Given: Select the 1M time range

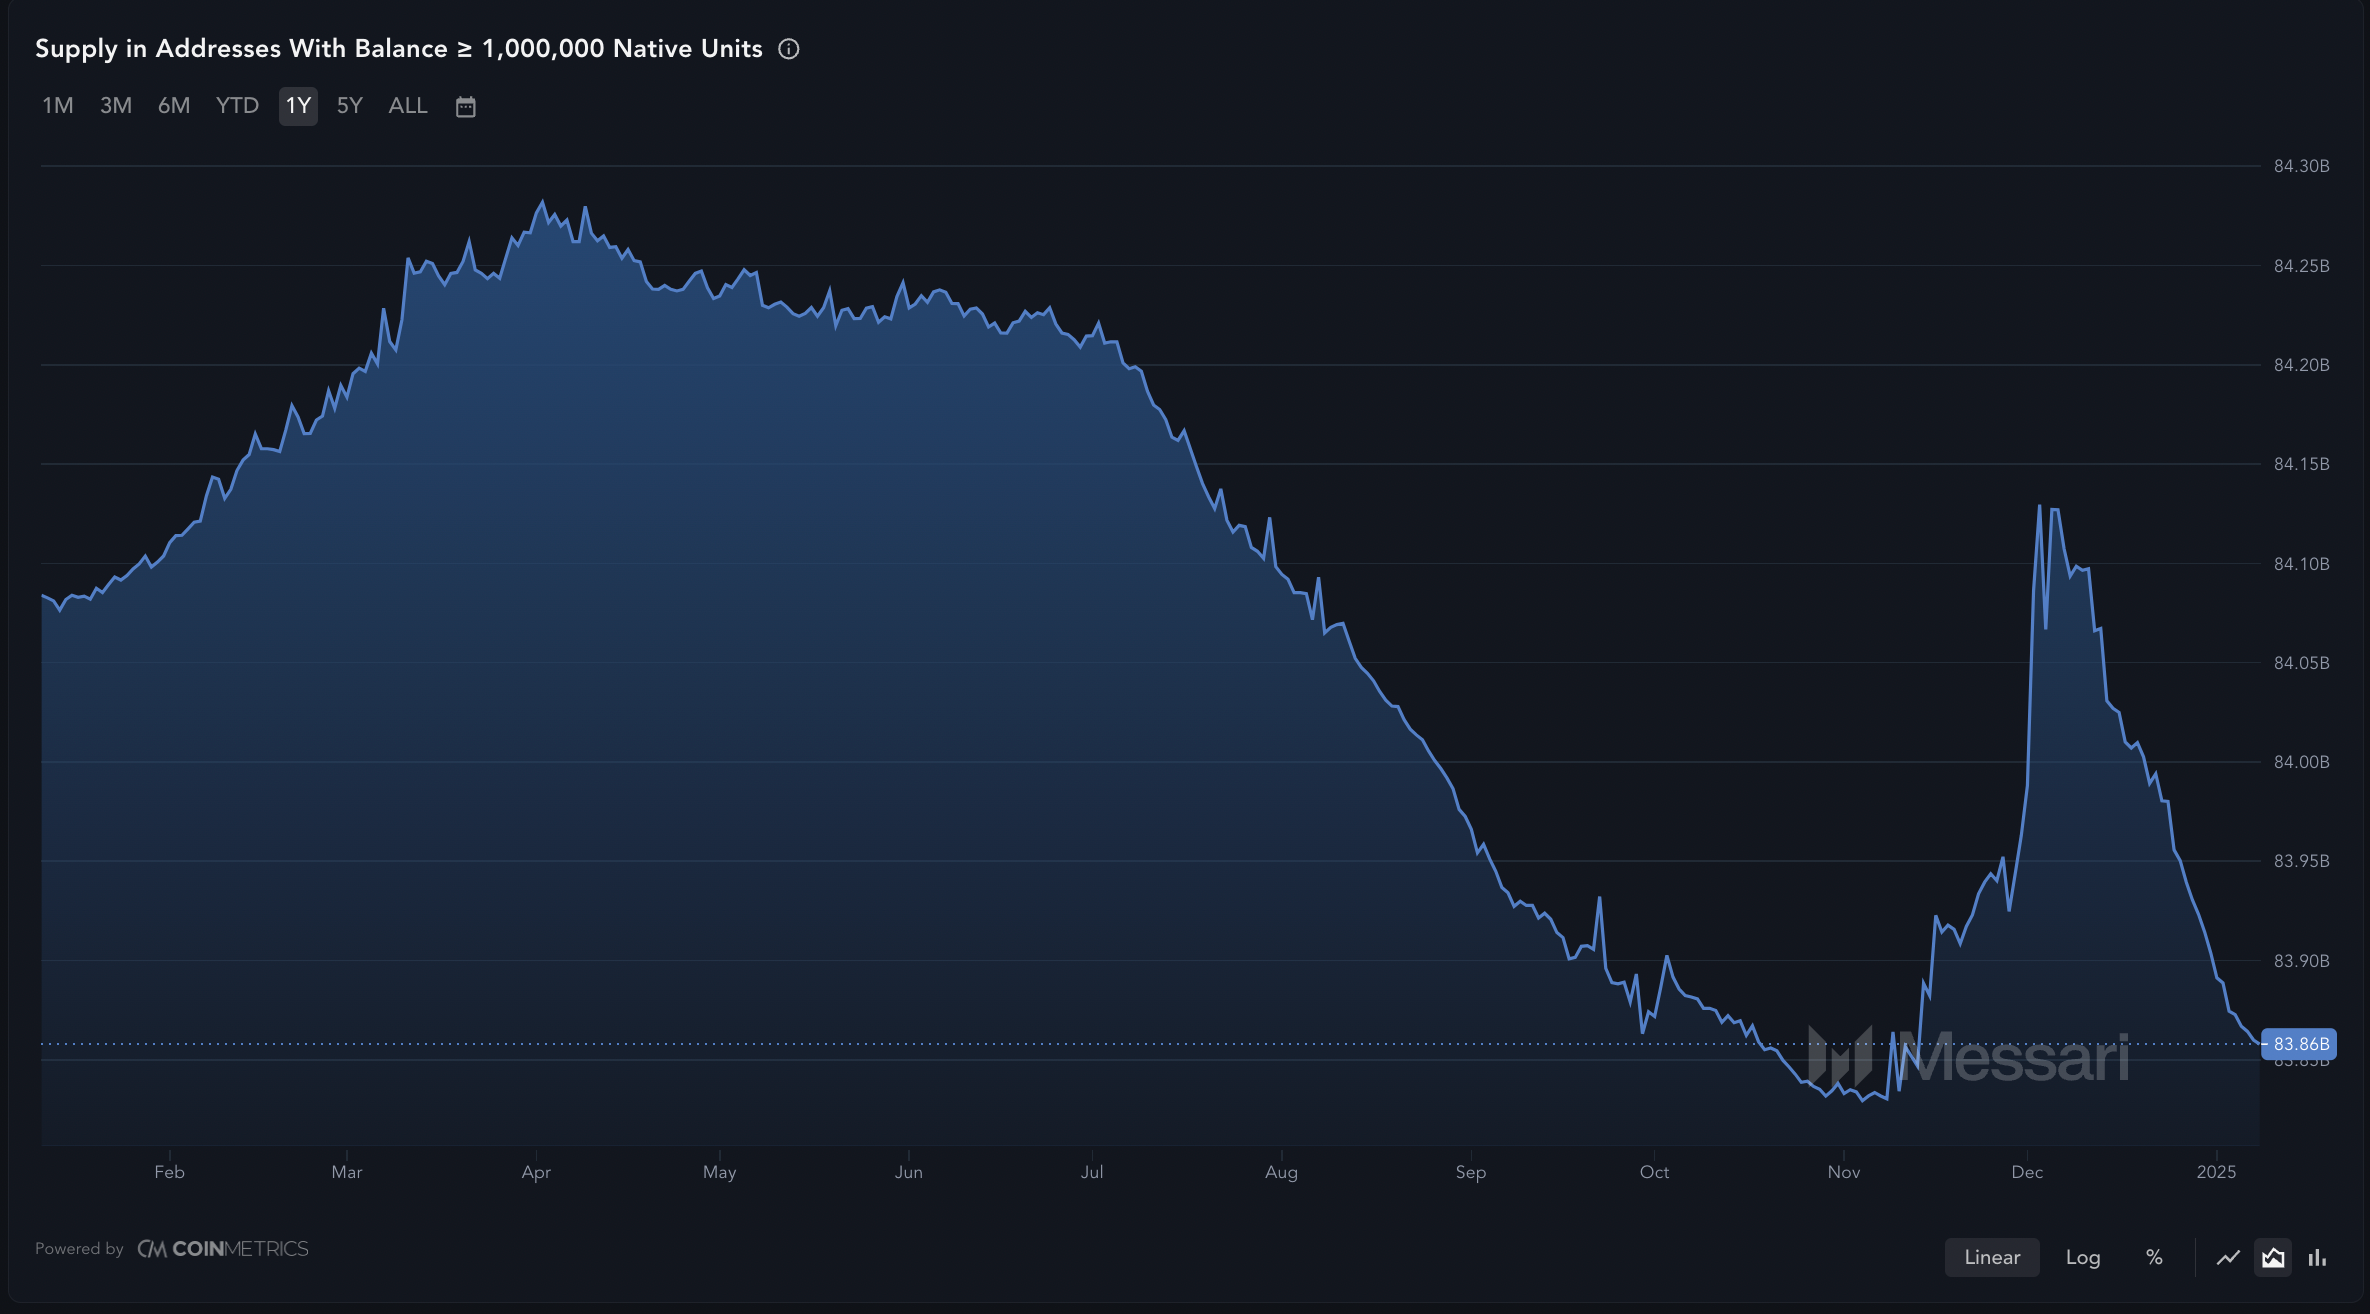Looking at the screenshot, I should [58, 106].
